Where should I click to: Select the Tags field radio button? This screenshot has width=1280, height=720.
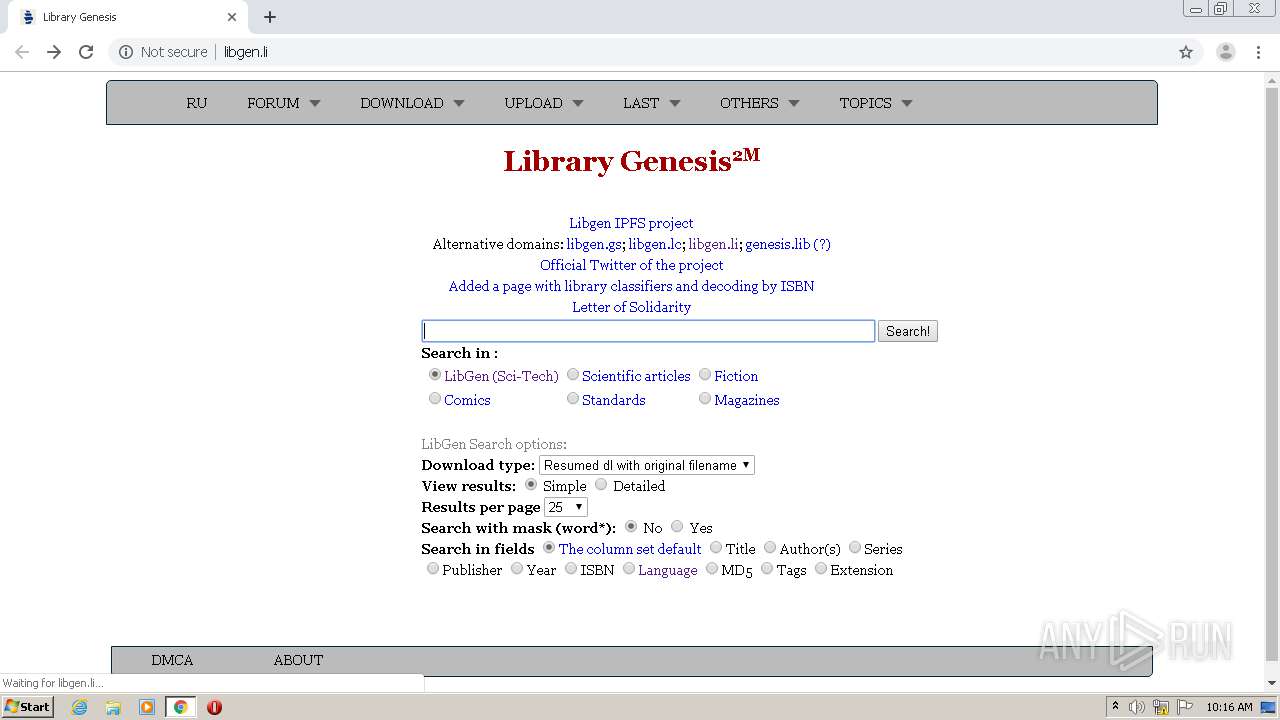(x=767, y=569)
